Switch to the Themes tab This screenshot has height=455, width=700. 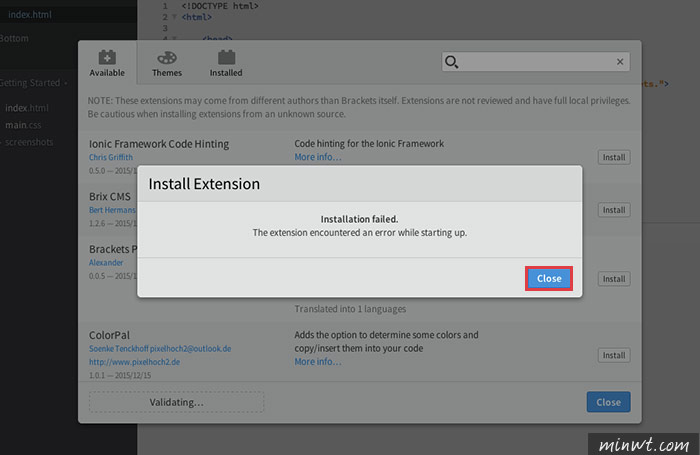coord(167,63)
